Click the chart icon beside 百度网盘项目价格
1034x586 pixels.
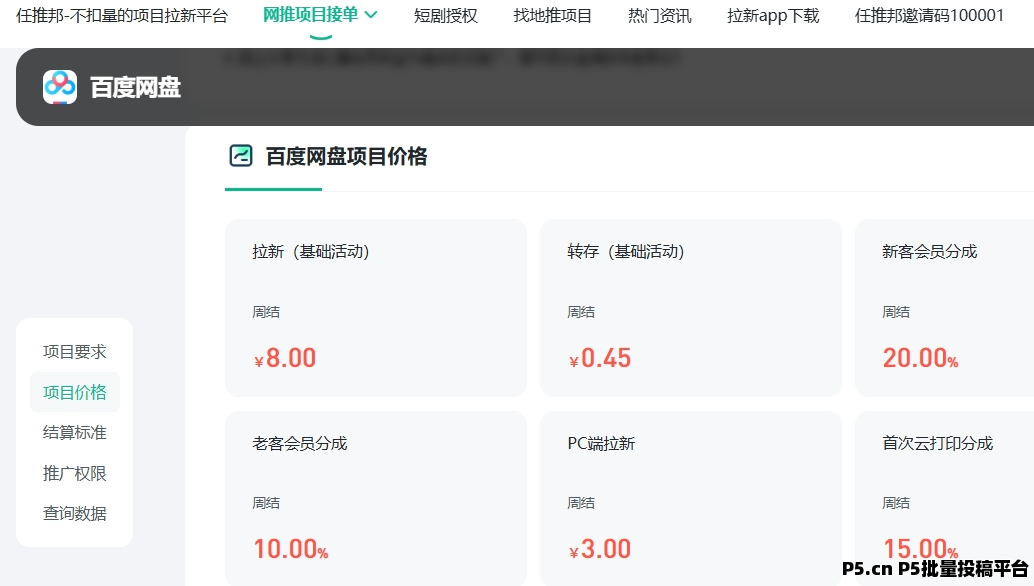(x=241, y=156)
